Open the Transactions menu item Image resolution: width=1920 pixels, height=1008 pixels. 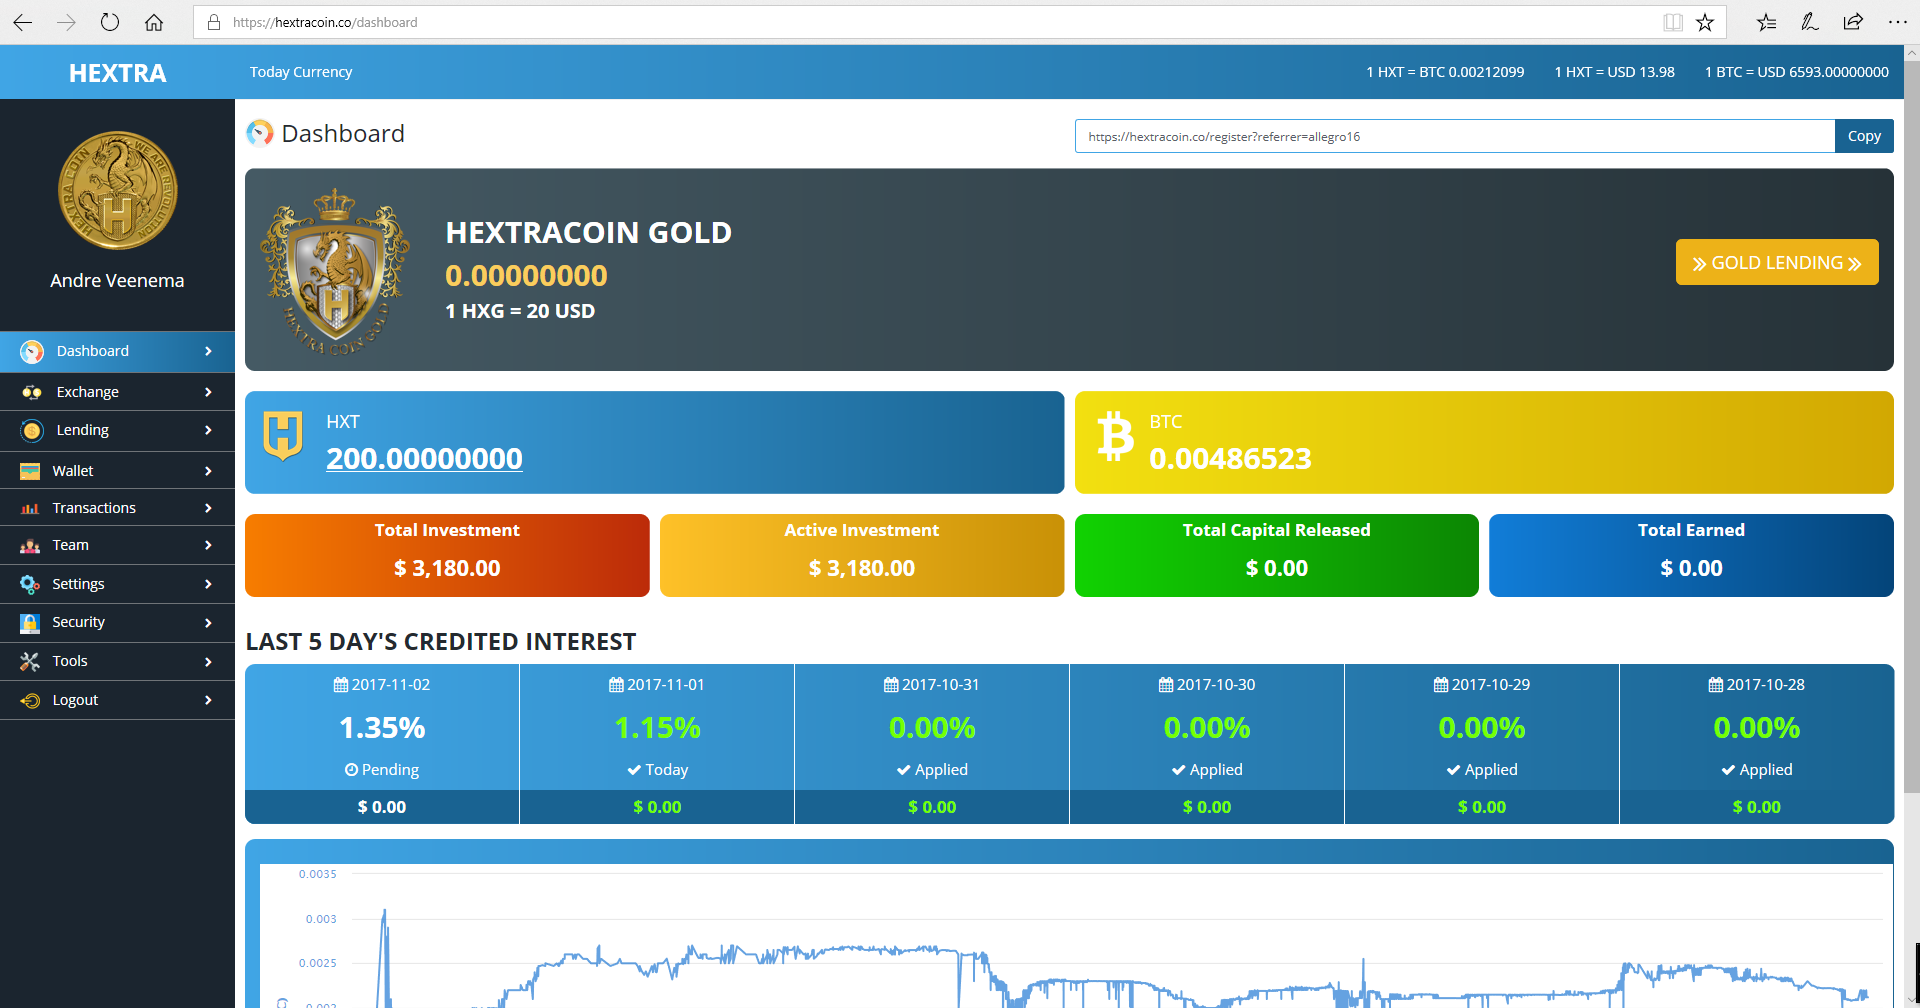pyautogui.click(x=117, y=508)
